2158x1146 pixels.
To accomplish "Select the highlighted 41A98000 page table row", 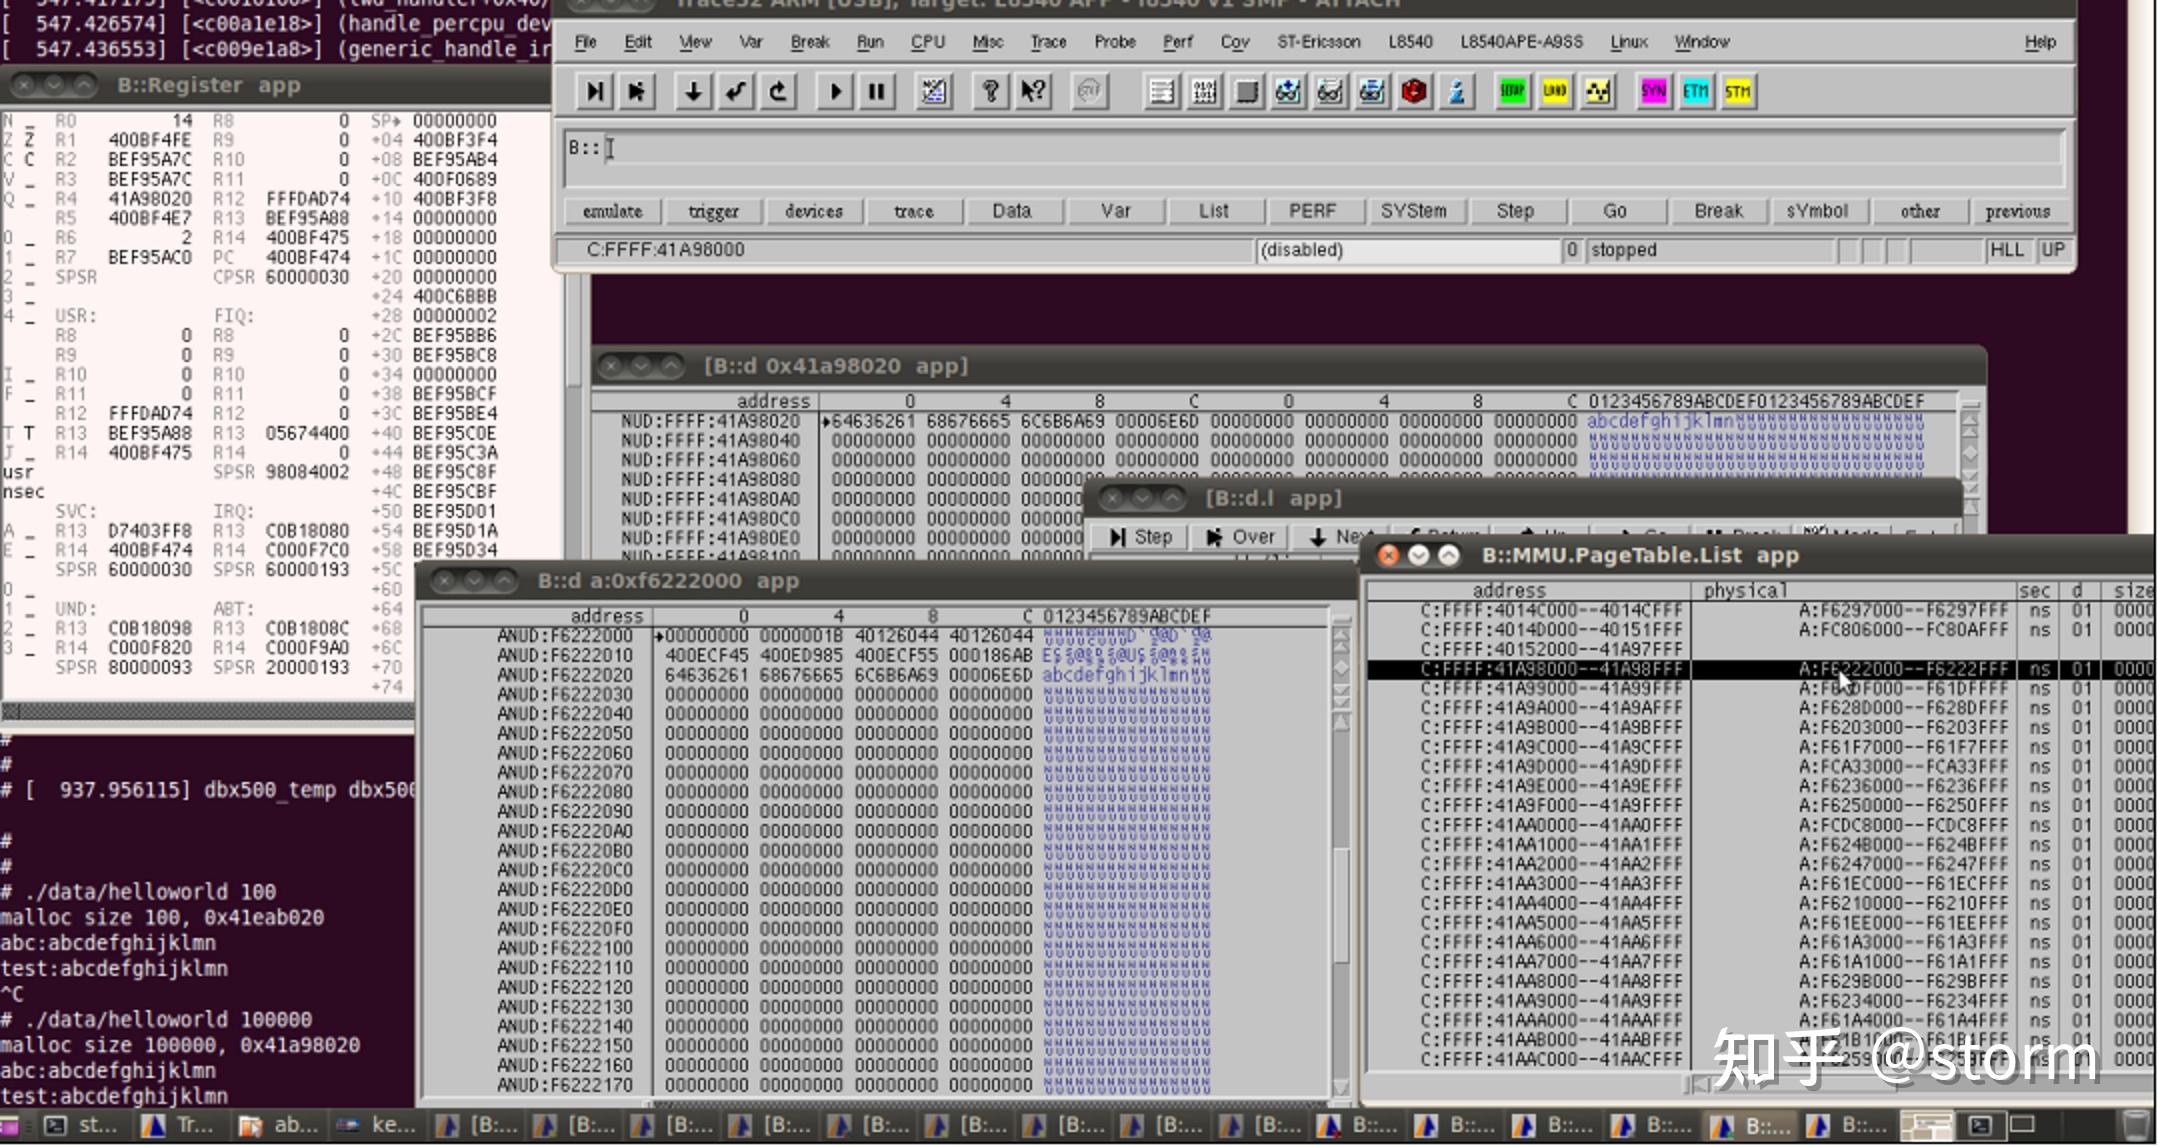I will (x=1550, y=669).
